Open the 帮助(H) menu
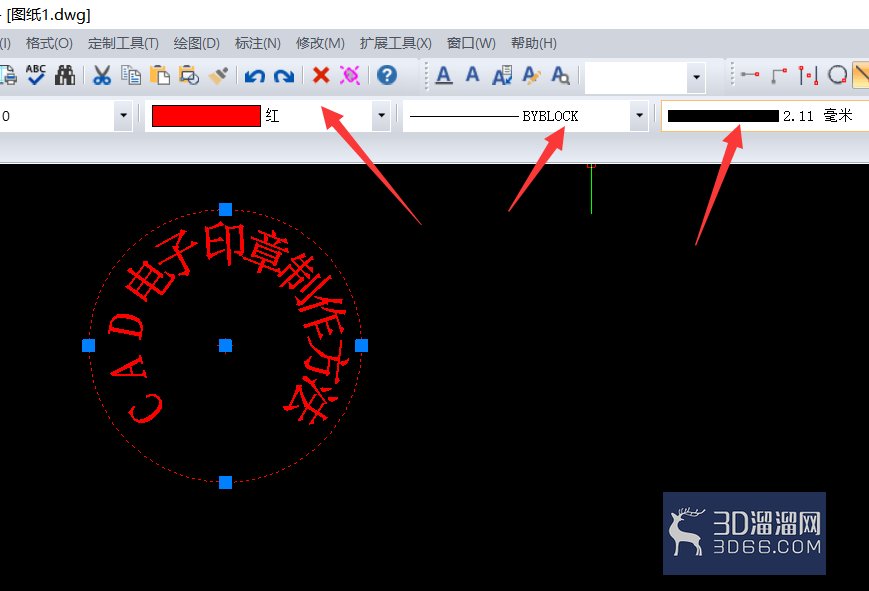 click(534, 43)
